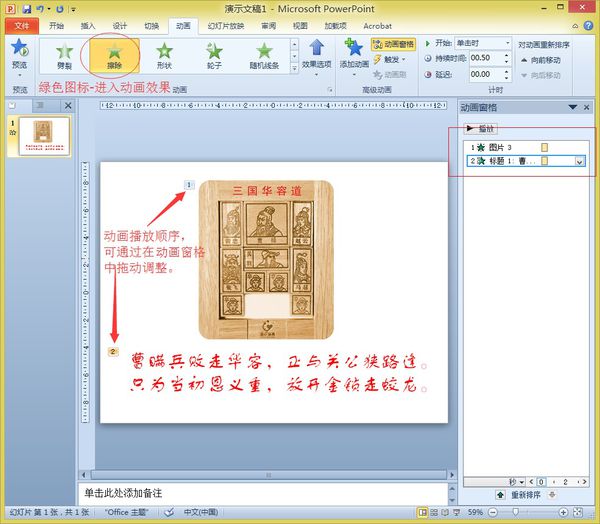600x524 pixels.
Task: Open the 效果选项 effect options menu
Action: (316, 57)
